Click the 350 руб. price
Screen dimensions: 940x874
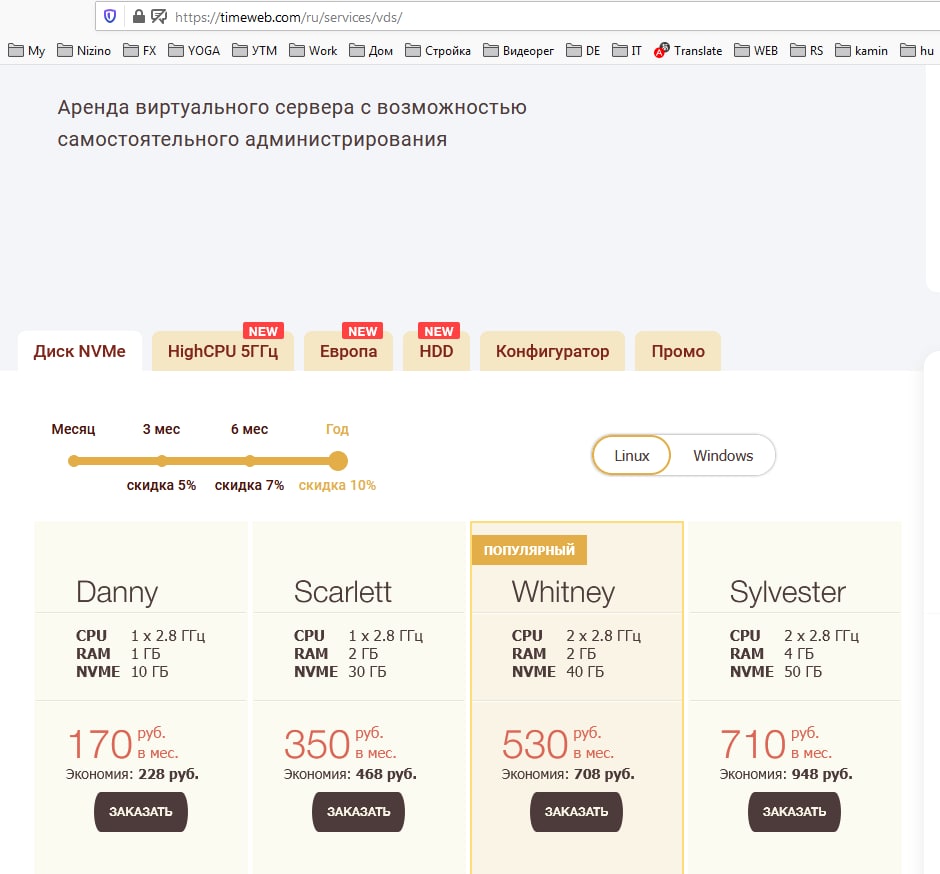(340, 743)
